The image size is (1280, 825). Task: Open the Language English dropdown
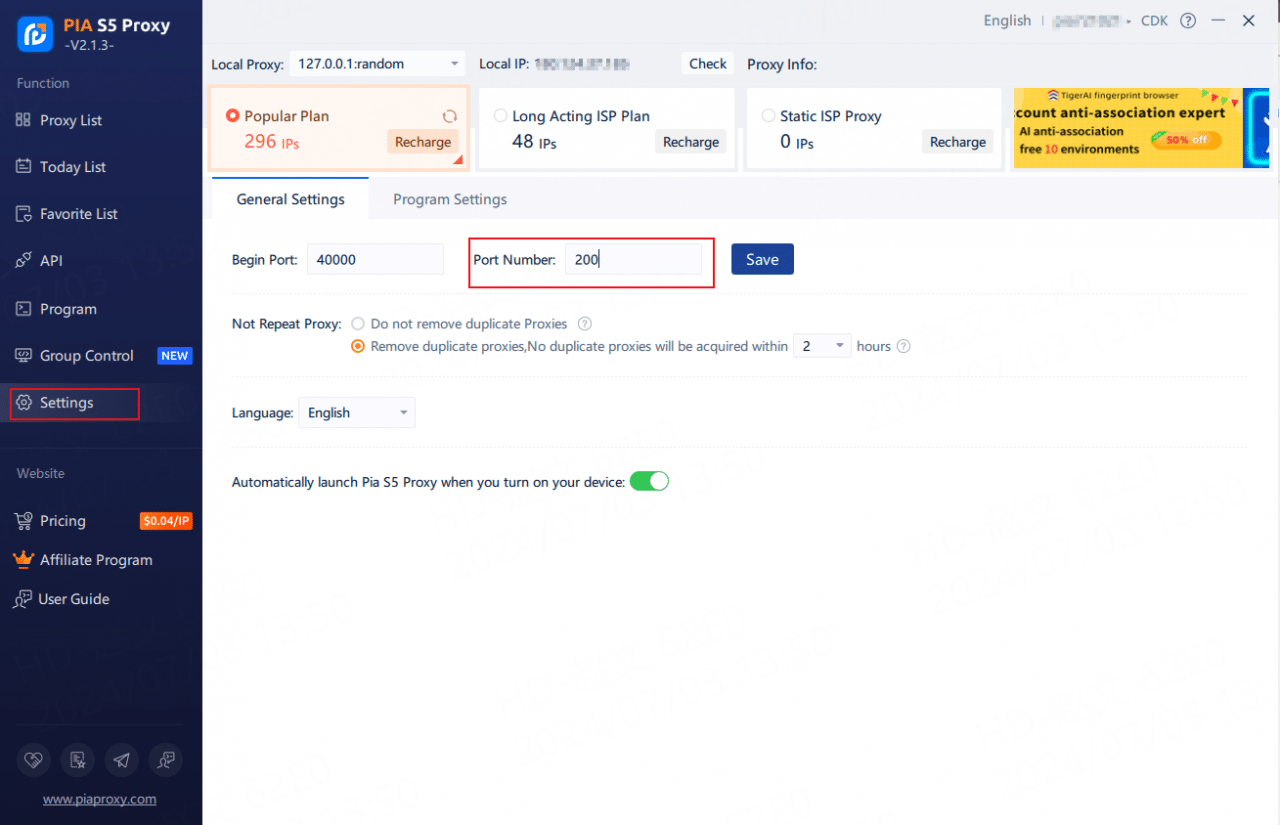tap(356, 413)
